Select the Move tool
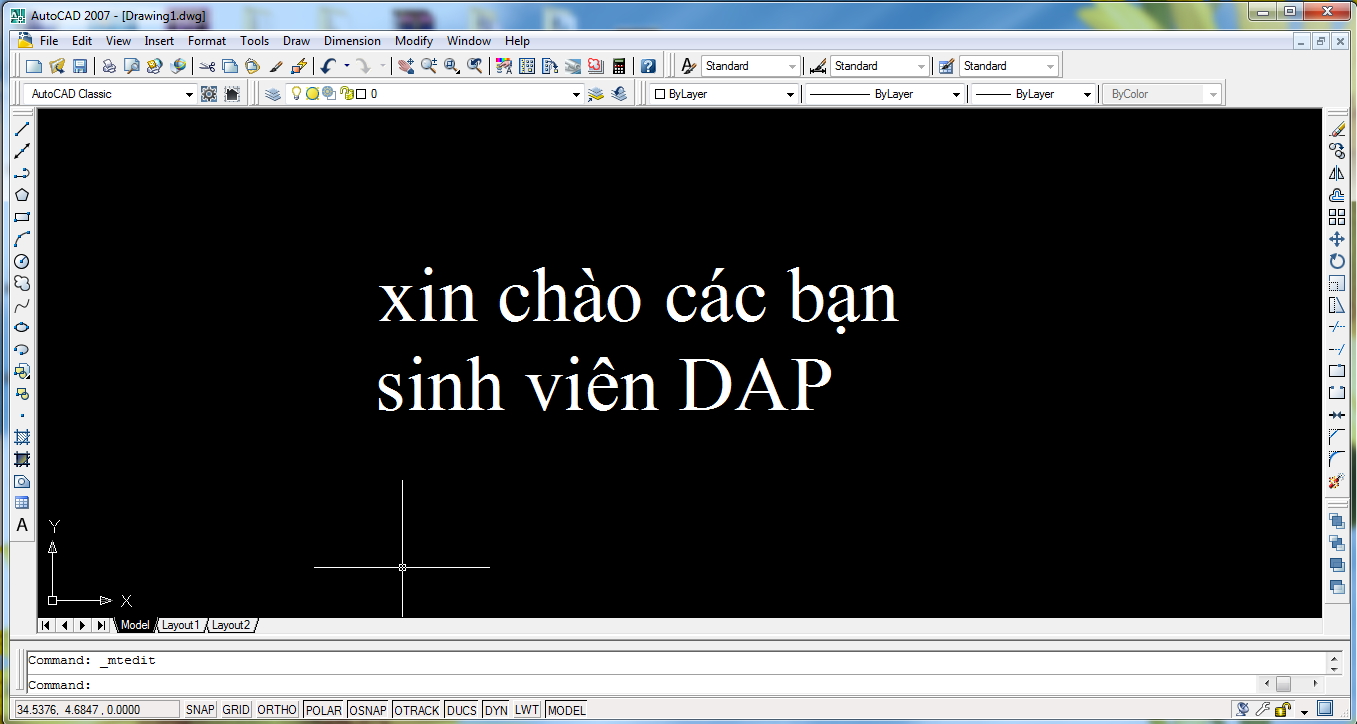The image size is (1357, 724). (x=1337, y=239)
